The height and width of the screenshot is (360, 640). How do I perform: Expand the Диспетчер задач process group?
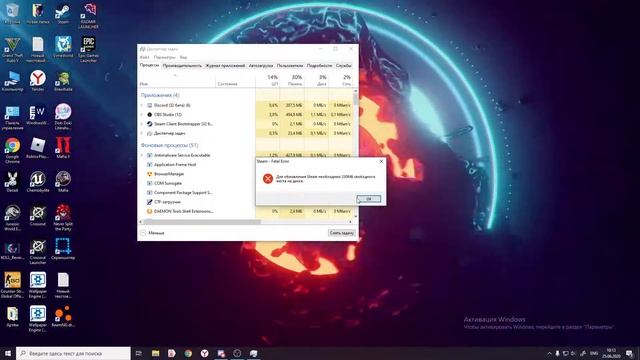[142, 133]
